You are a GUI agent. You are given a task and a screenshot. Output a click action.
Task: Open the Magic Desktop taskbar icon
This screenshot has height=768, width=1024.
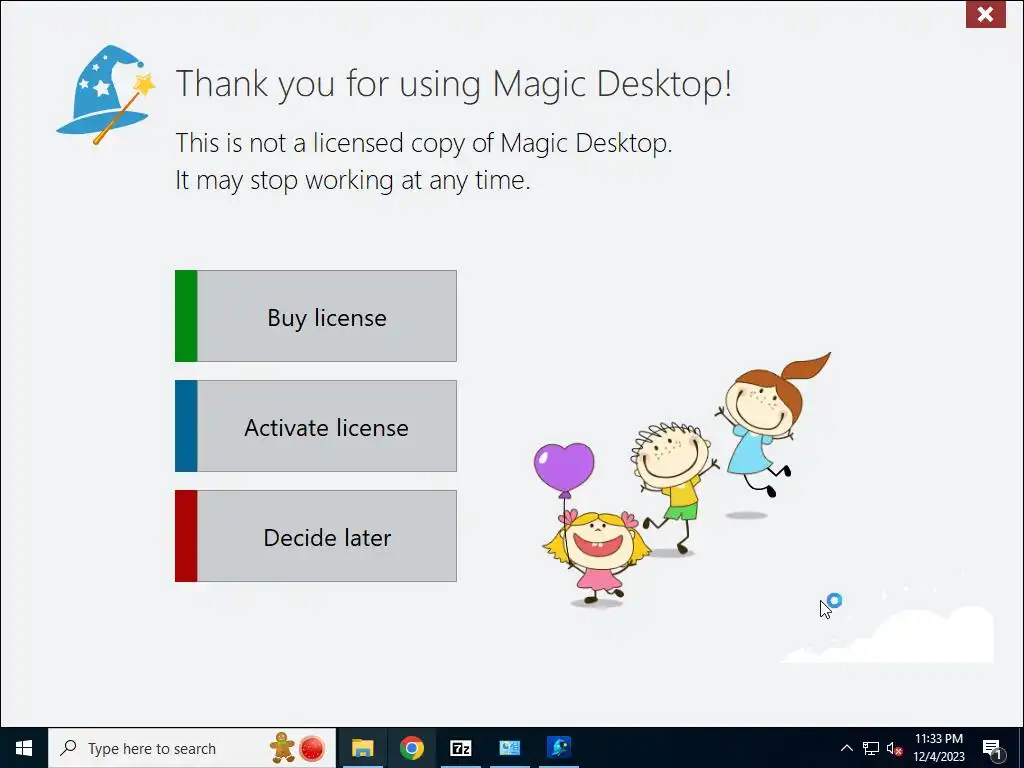point(559,748)
